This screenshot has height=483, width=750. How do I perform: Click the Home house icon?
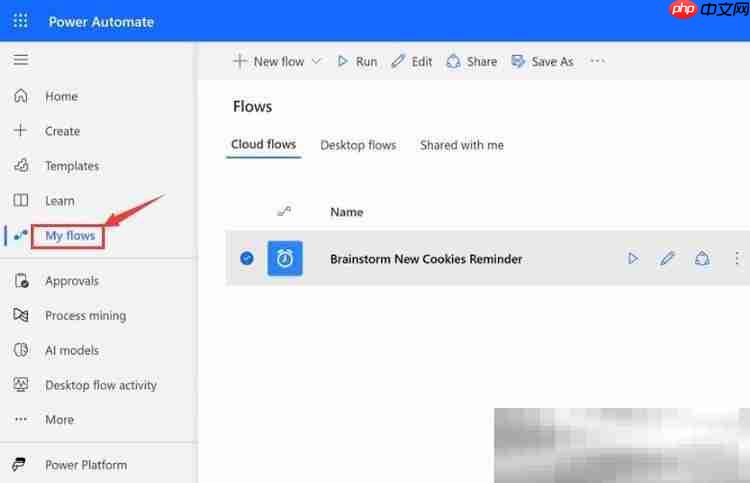(x=21, y=96)
